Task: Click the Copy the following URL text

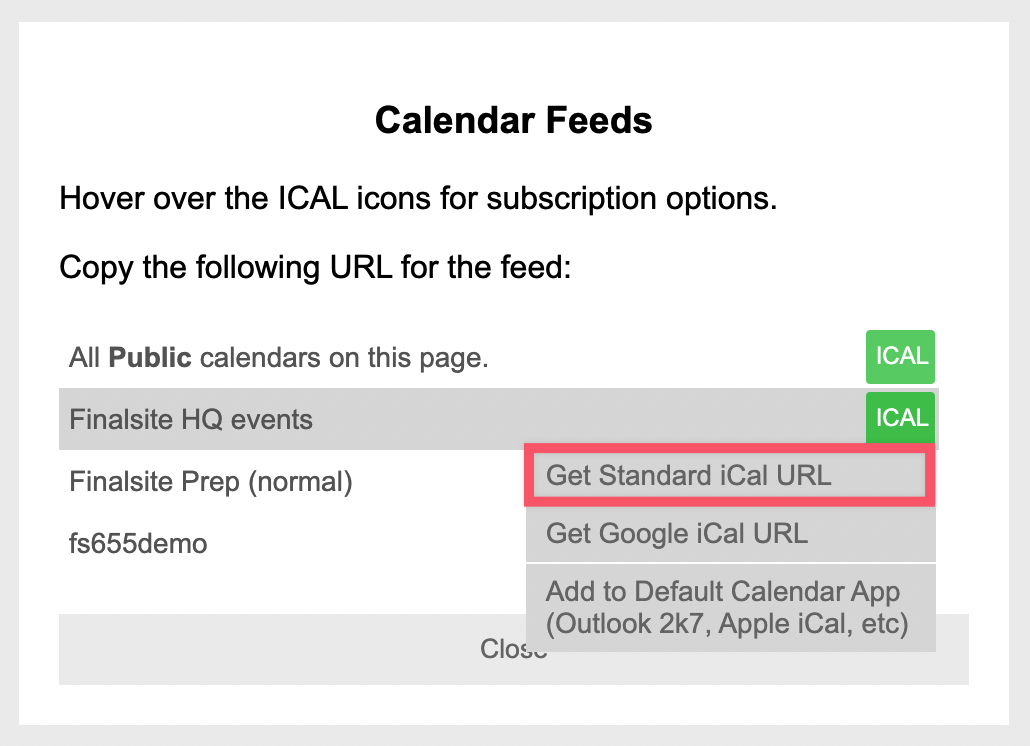Action: (315, 267)
